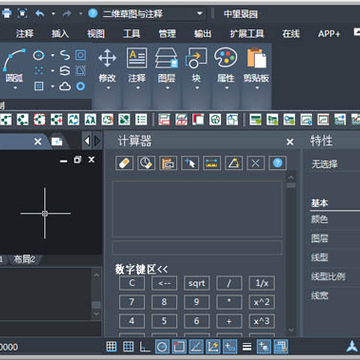Click the clear history clock icon in calculator

click(146, 163)
